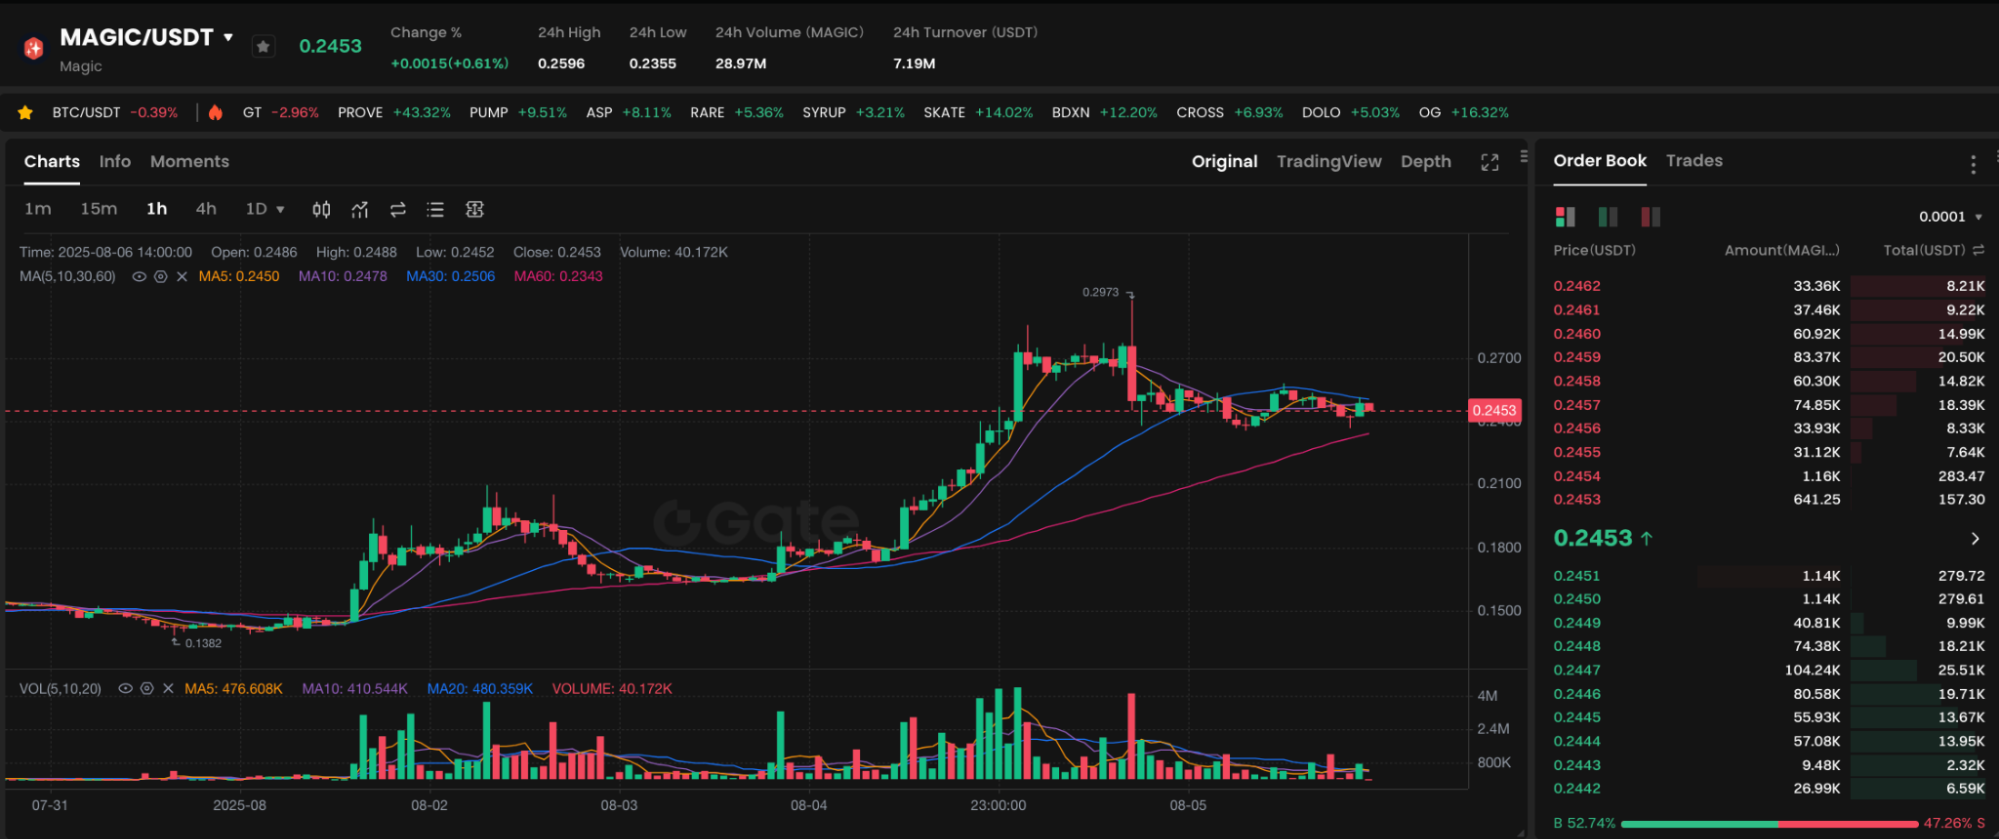The image size is (1999, 840).
Task: Open details via arrow beside last price
Action: pyautogui.click(x=1975, y=539)
